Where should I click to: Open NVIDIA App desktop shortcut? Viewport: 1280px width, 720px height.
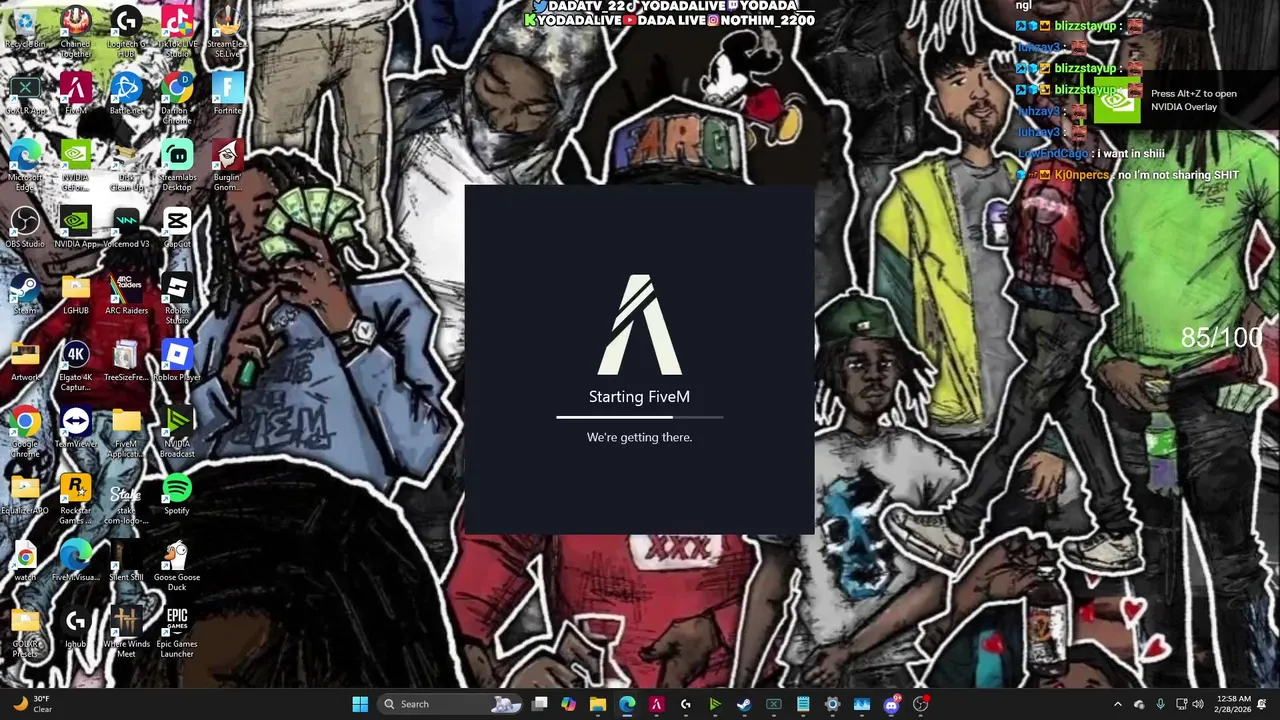tap(76, 228)
